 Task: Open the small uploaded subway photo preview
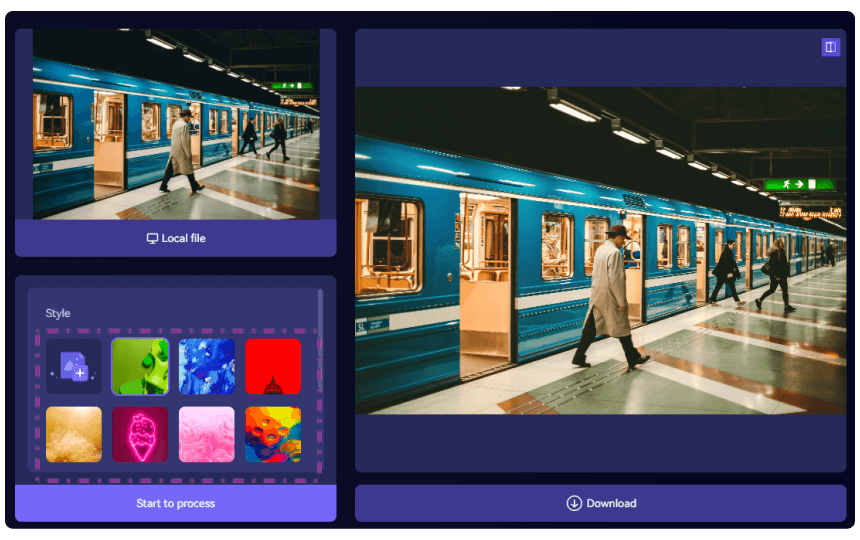pos(176,124)
